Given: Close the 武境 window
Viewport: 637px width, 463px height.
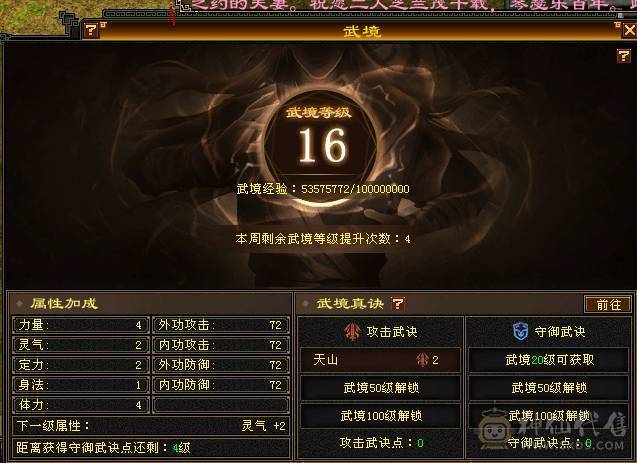Looking at the screenshot, I should [629, 30].
